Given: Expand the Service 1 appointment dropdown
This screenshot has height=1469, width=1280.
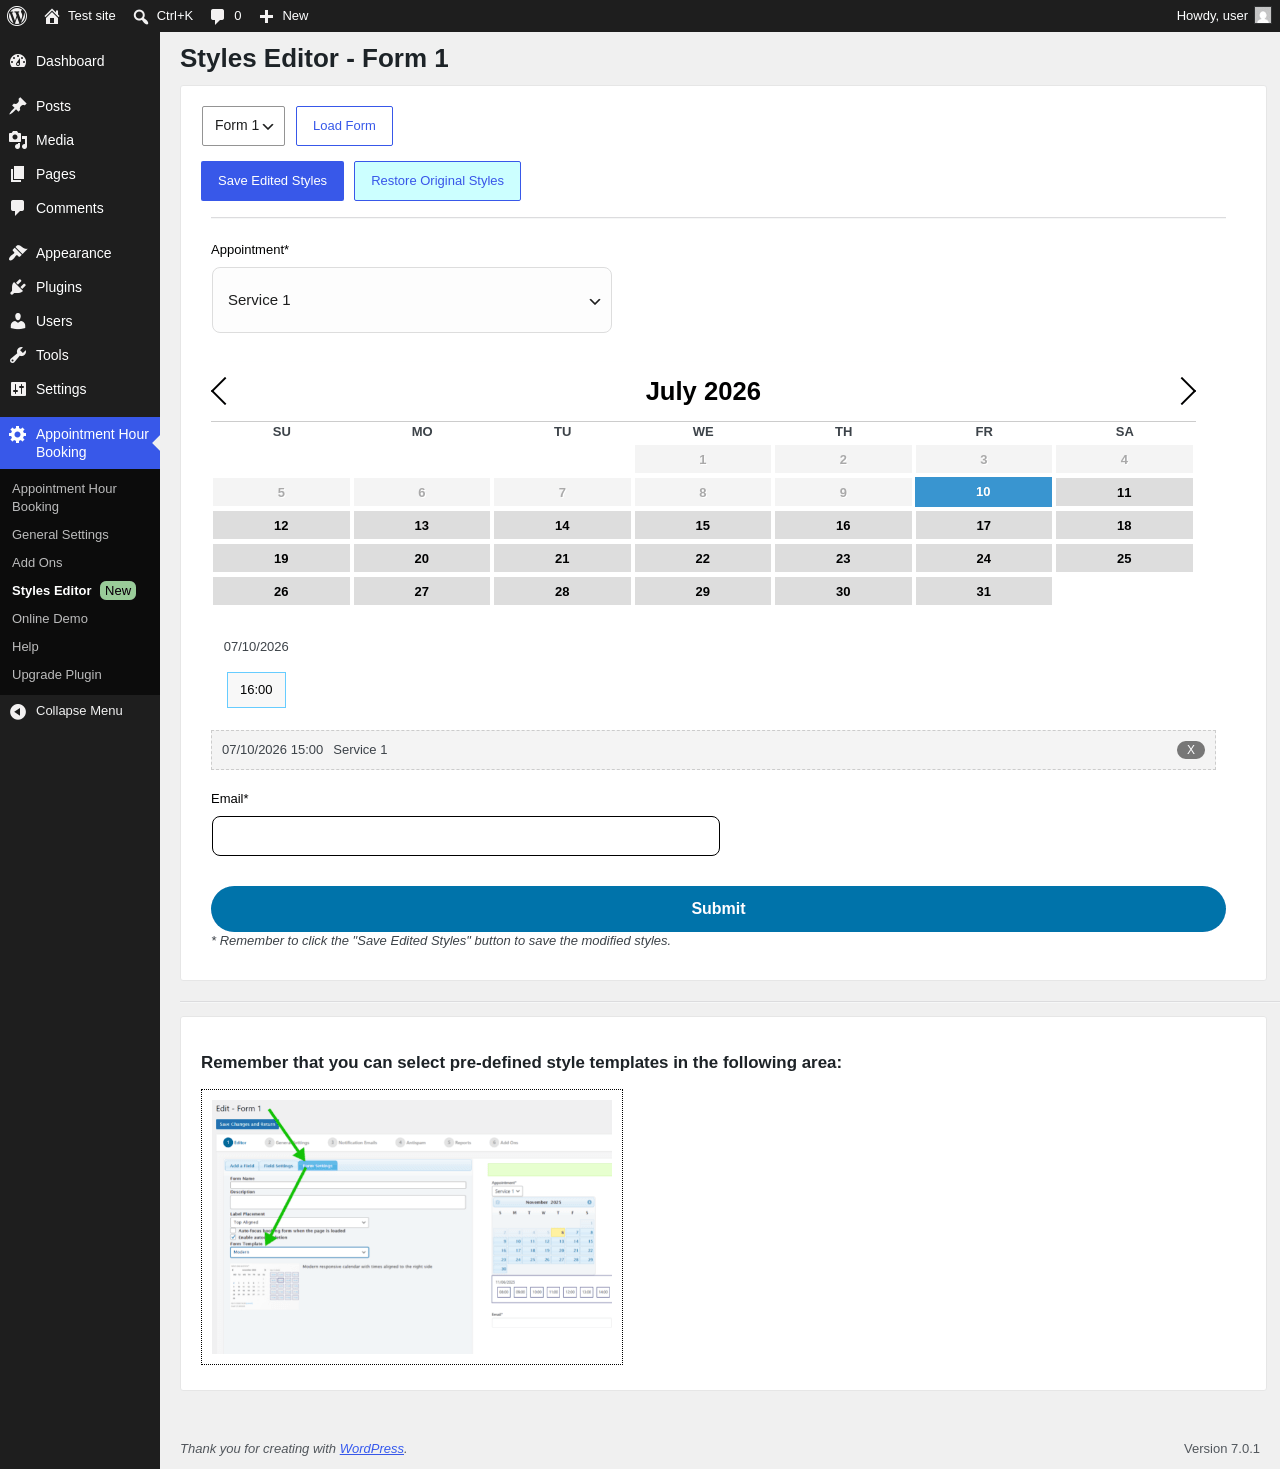Looking at the screenshot, I should [x=412, y=300].
